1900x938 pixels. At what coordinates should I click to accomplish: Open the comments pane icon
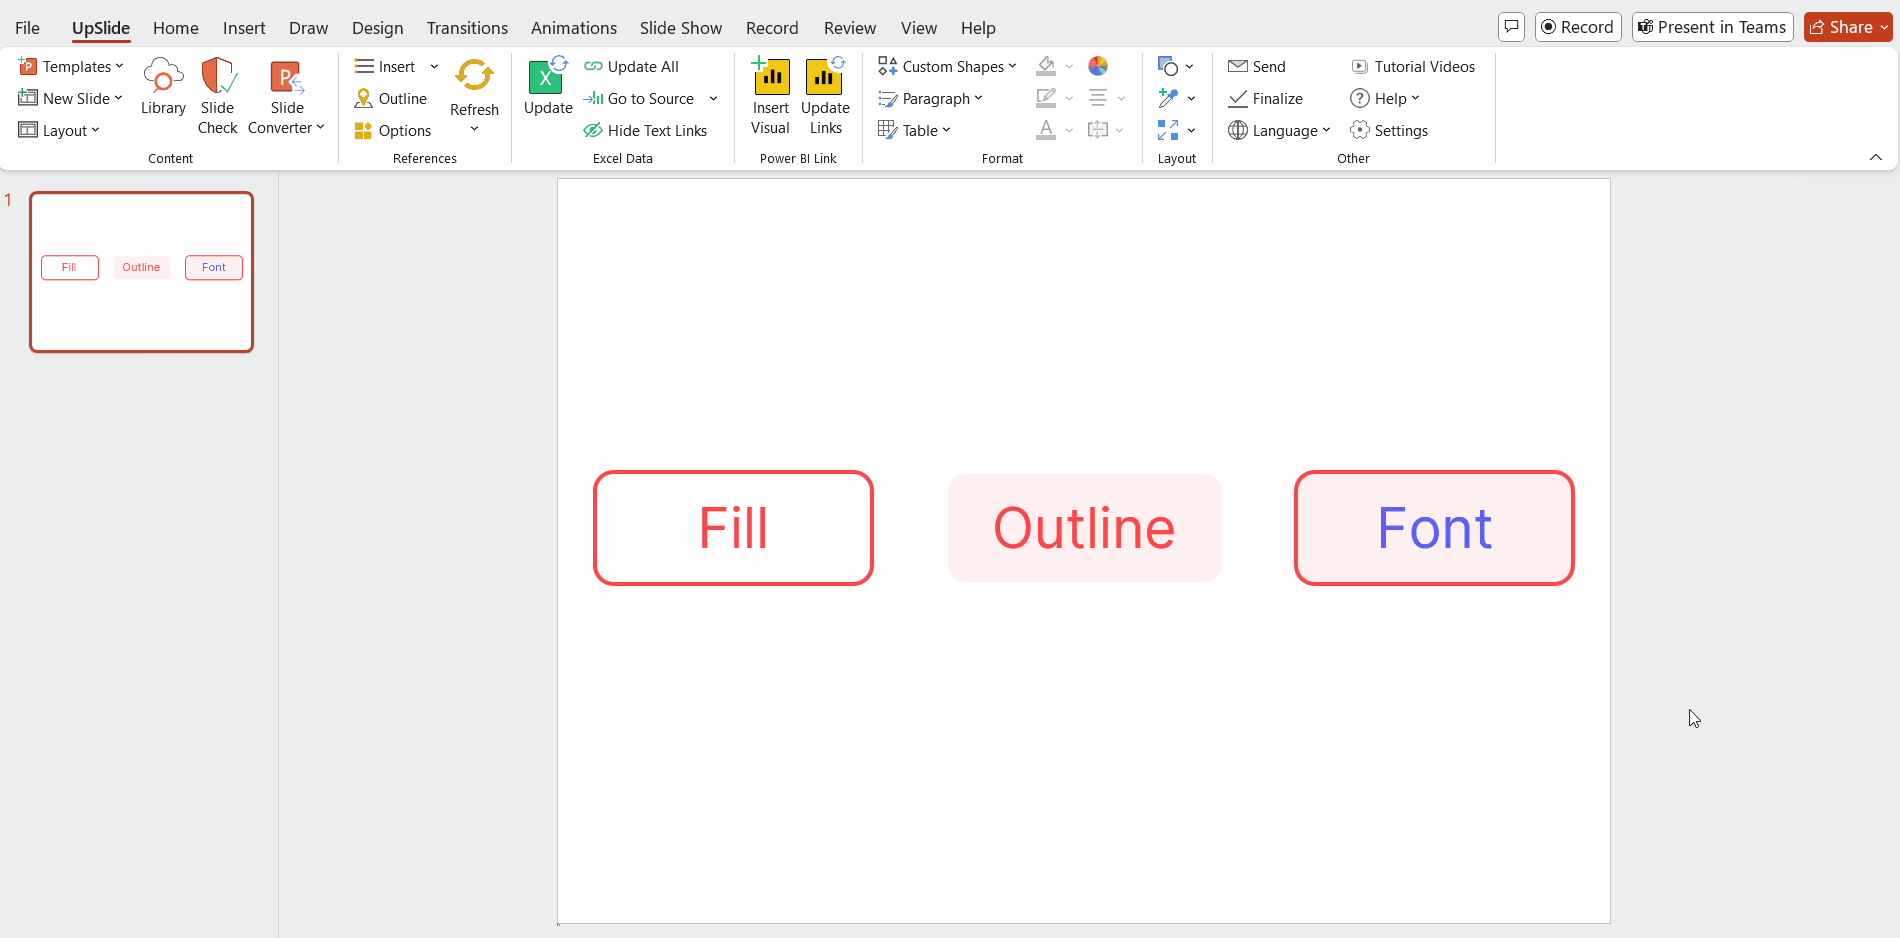tap(1511, 27)
